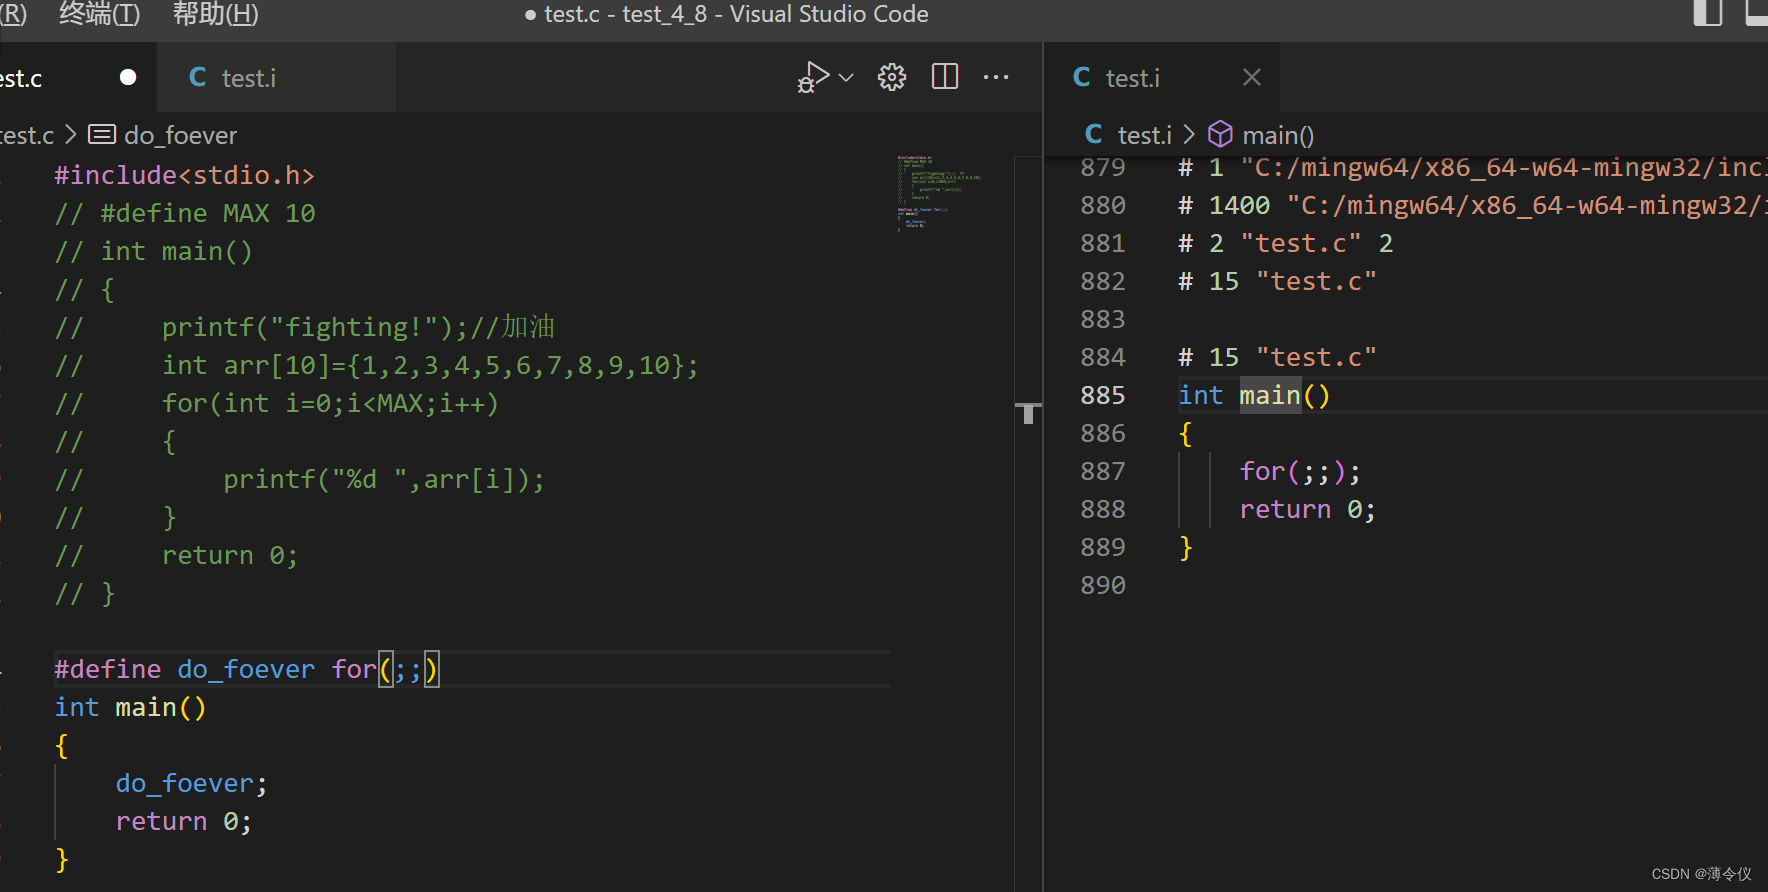1768x892 pixels.
Task: Click the cube symbol icon beside main()
Action: pyautogui.click(x=1220, y=134)
